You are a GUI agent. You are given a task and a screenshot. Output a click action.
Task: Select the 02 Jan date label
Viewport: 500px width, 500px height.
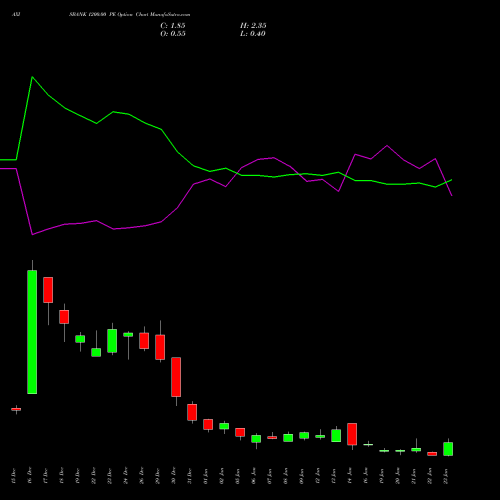[222, 476]
